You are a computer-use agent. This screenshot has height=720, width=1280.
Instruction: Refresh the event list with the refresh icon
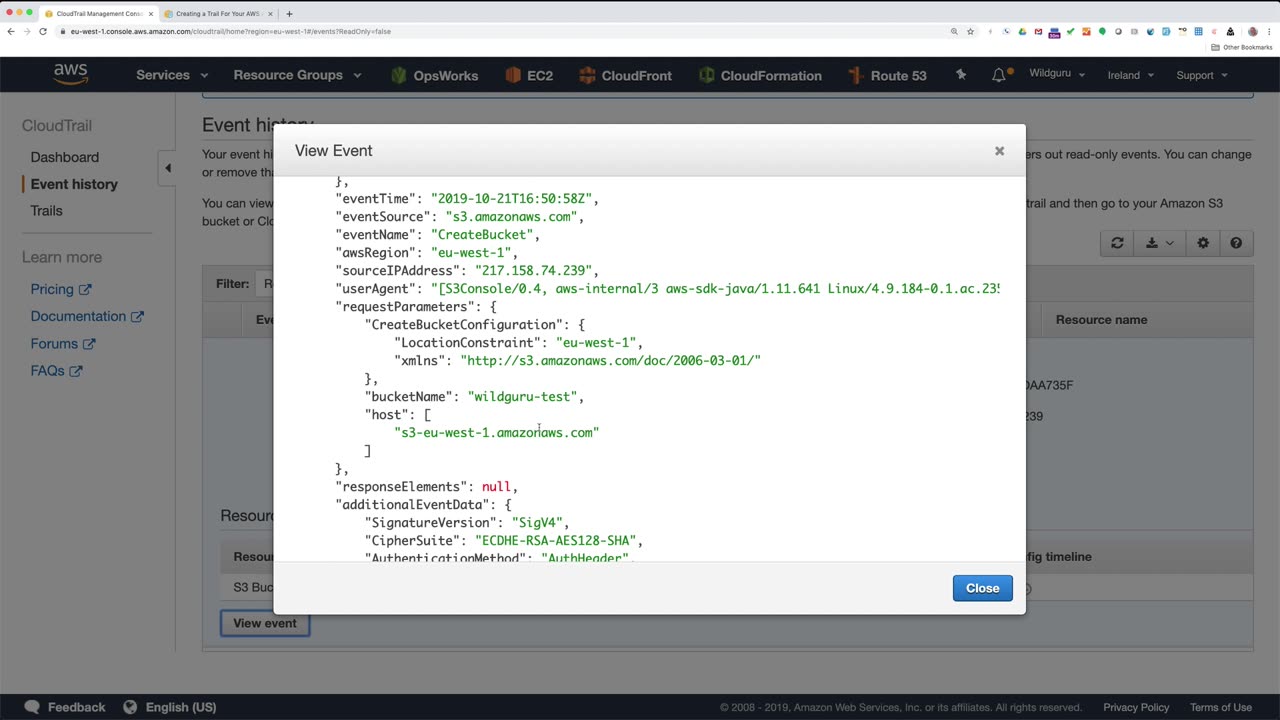(1117, 243)
